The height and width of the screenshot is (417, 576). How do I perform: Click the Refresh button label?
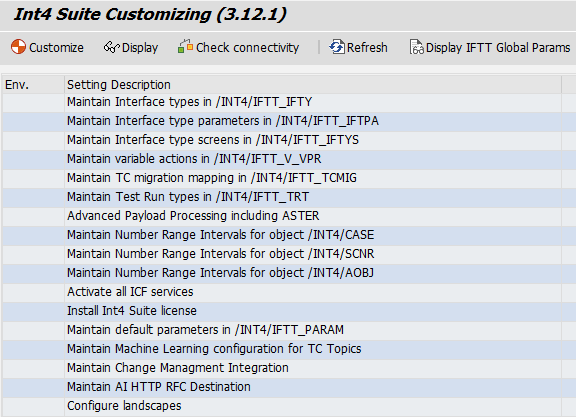point(367,48)
